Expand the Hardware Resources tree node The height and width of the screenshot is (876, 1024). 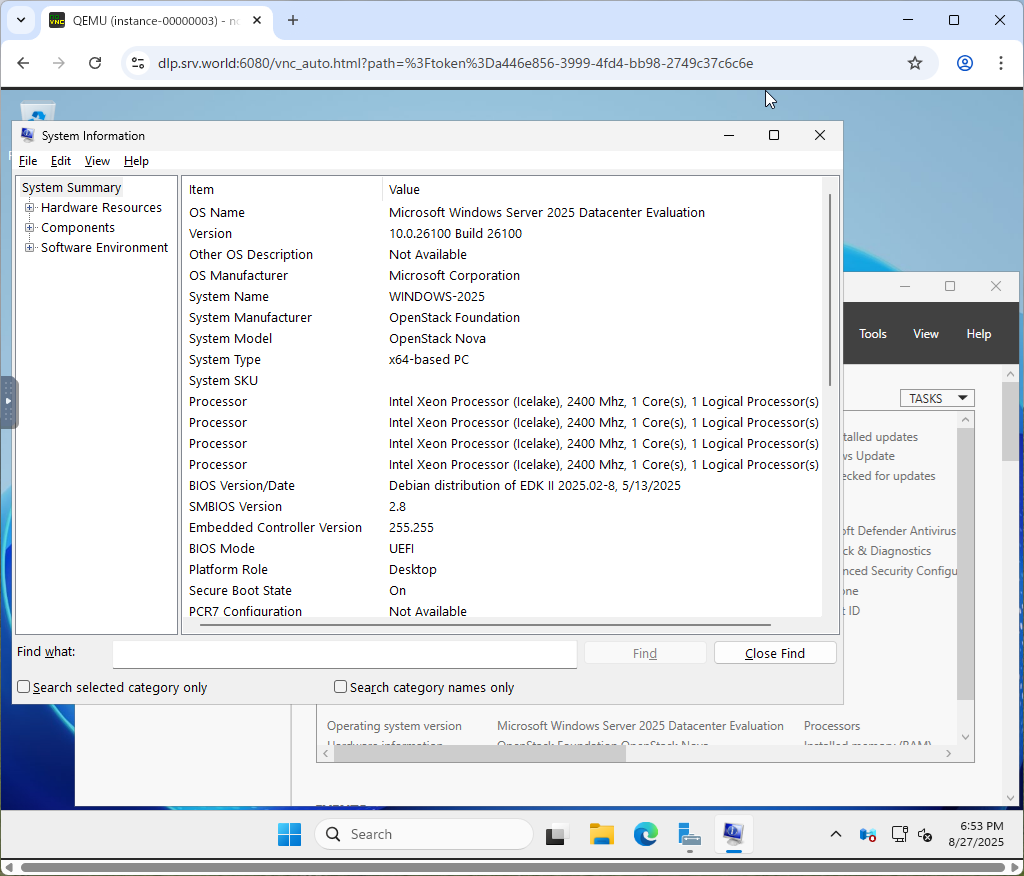click(30, 208)
